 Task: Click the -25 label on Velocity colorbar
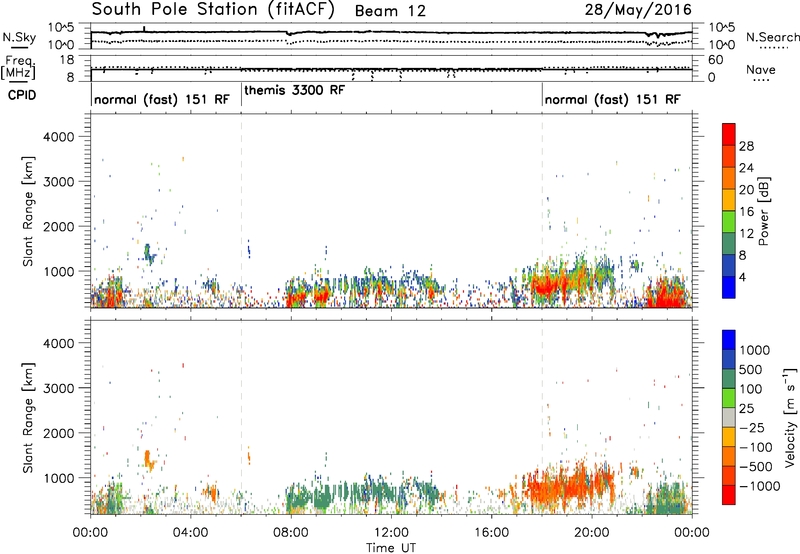[x=754, y=427]
